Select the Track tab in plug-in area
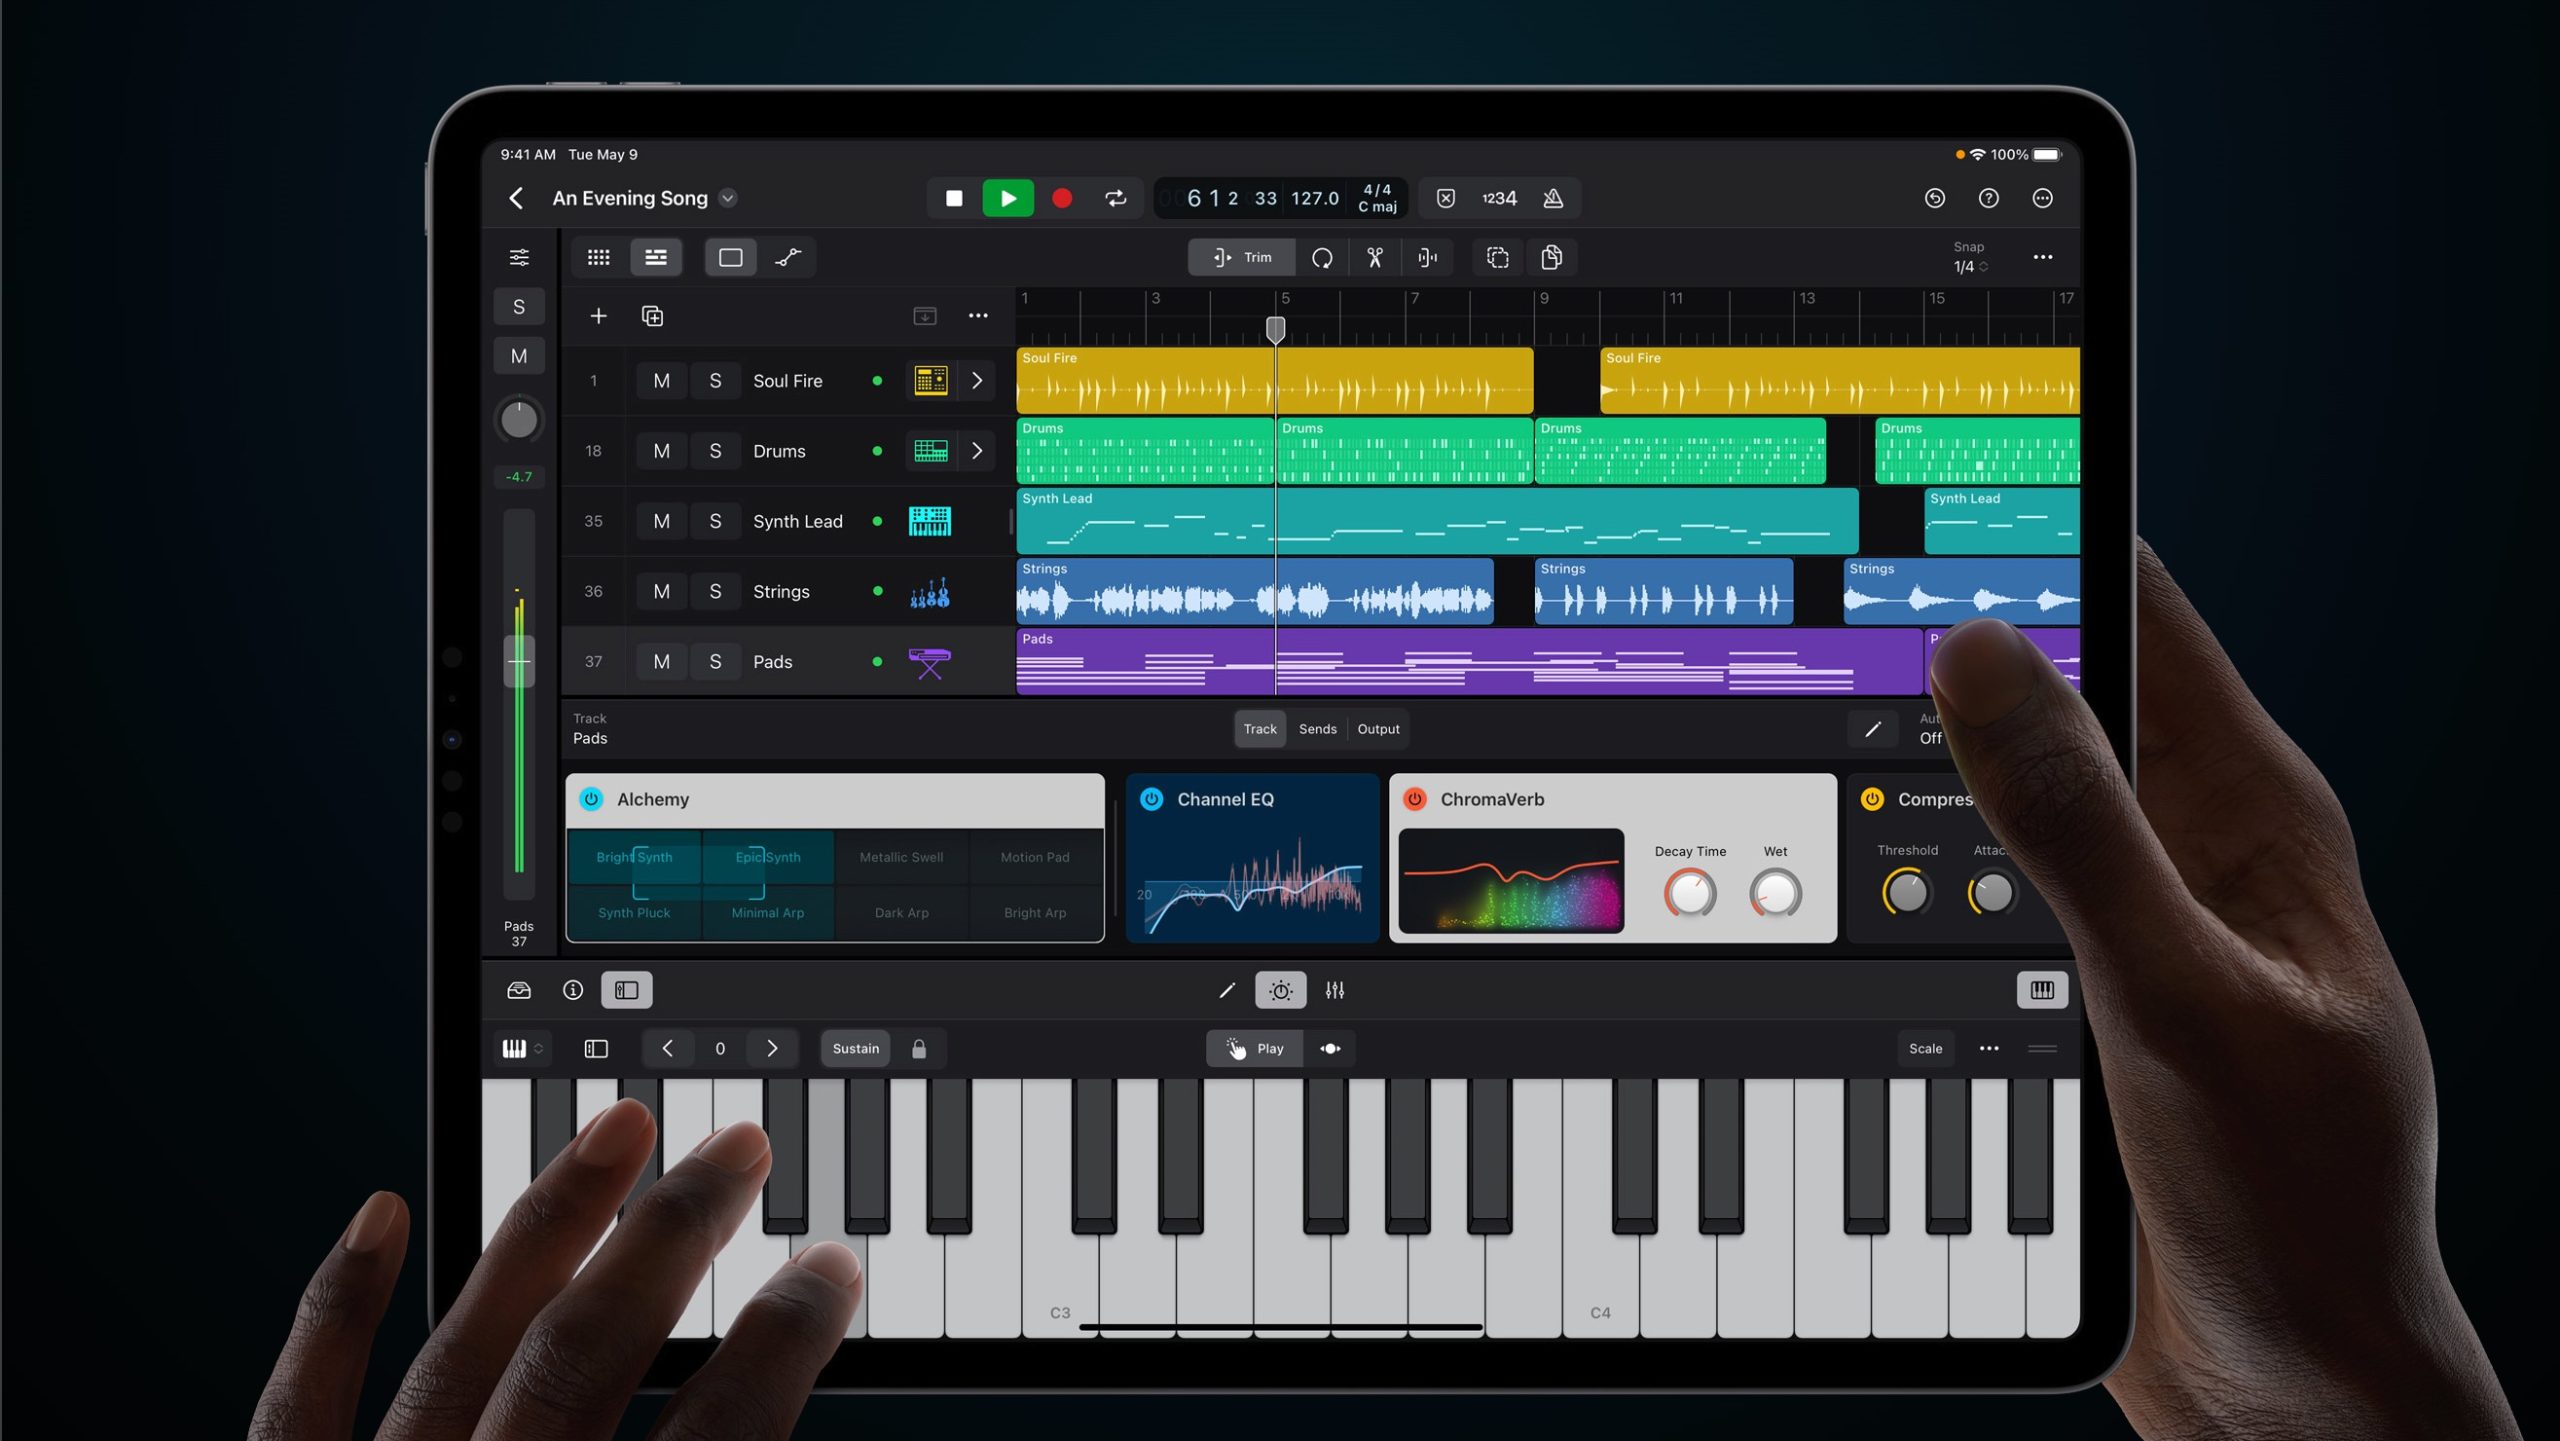2560x1441 pixels. (1260, 729)
